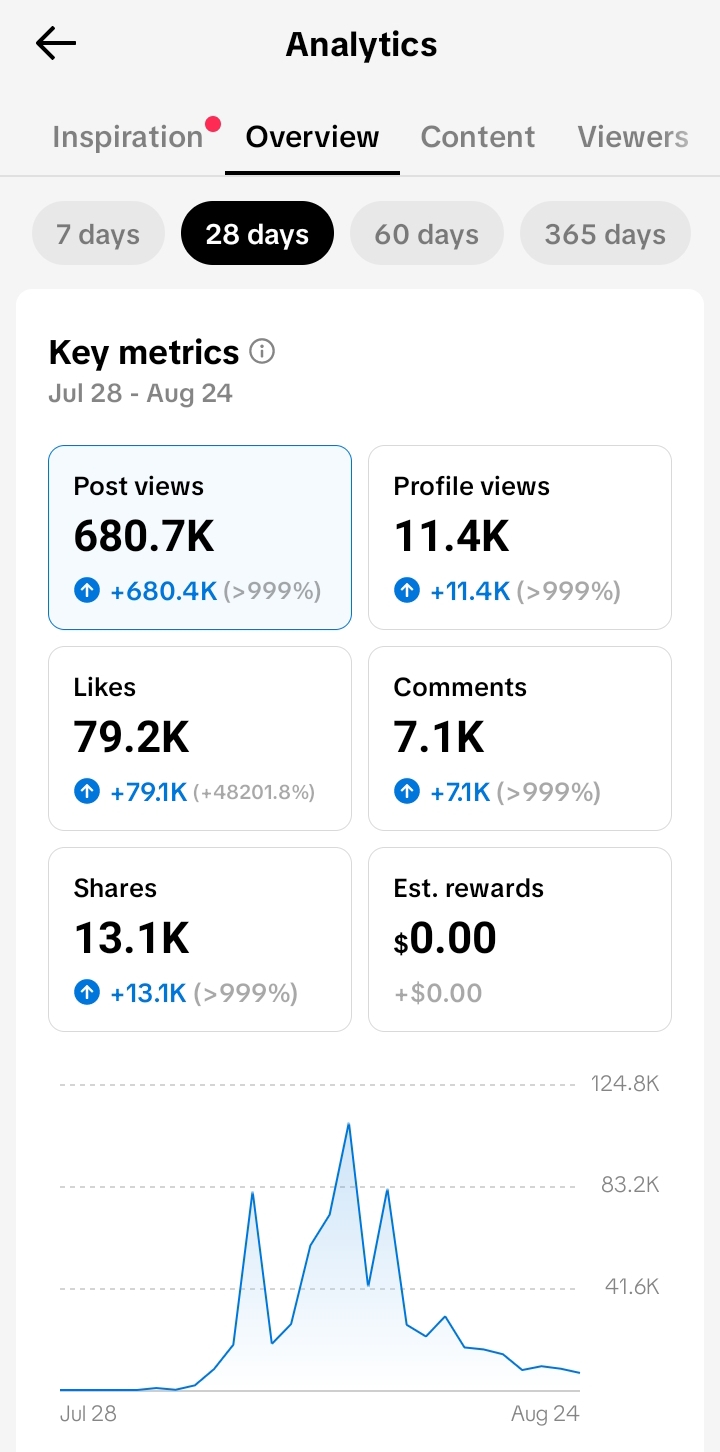
Task: Open the Key metrics info icon
Action: coord(262,352)
